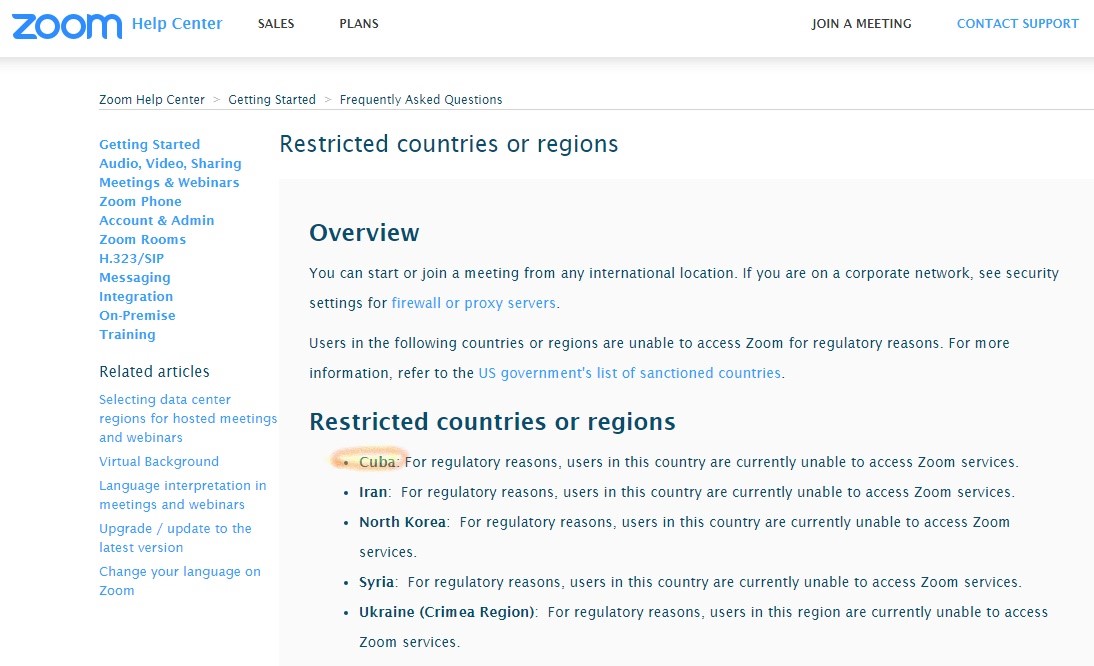Open Meetings & Webinars category
This screenshot has width=1094, height=666.
click(x=169, y=182)
